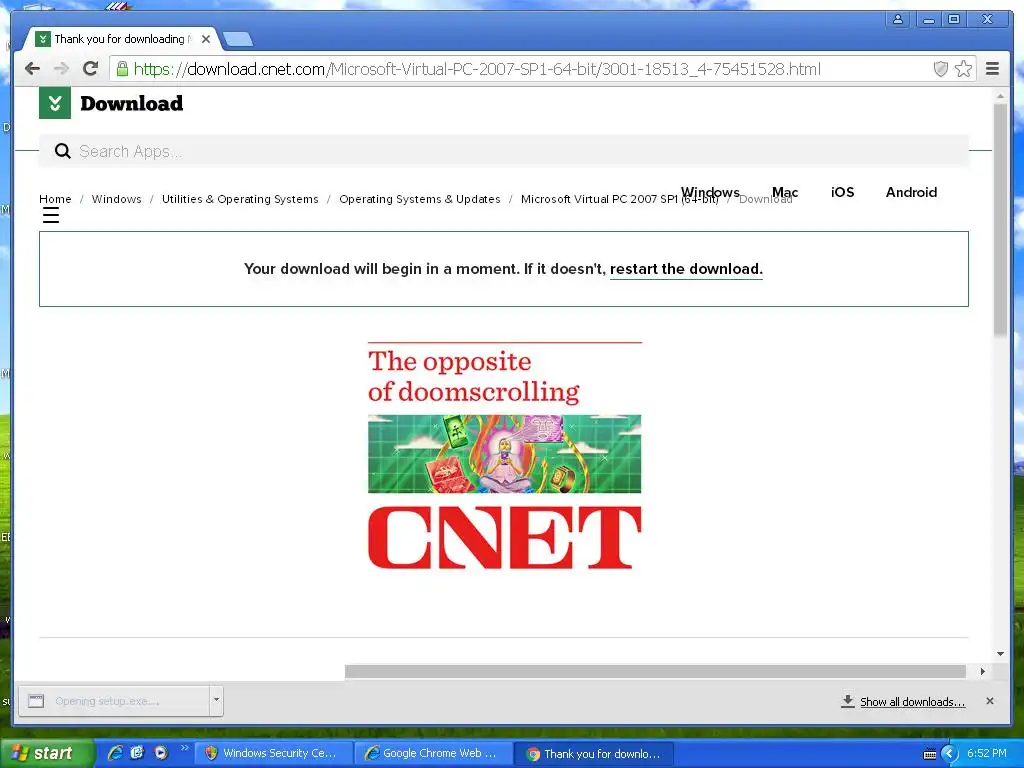Click the download arrow icon beside Show all downloads

[848, 701]
